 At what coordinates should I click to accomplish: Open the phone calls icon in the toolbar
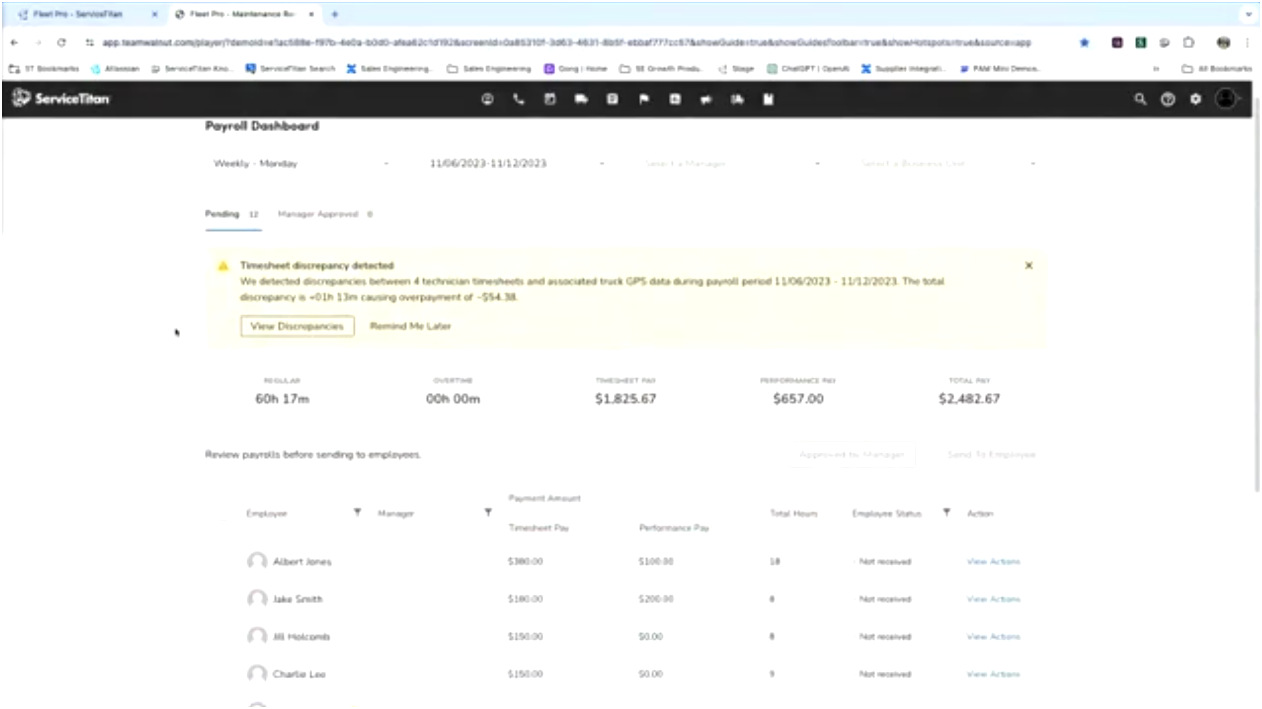(x=518, y=99)
